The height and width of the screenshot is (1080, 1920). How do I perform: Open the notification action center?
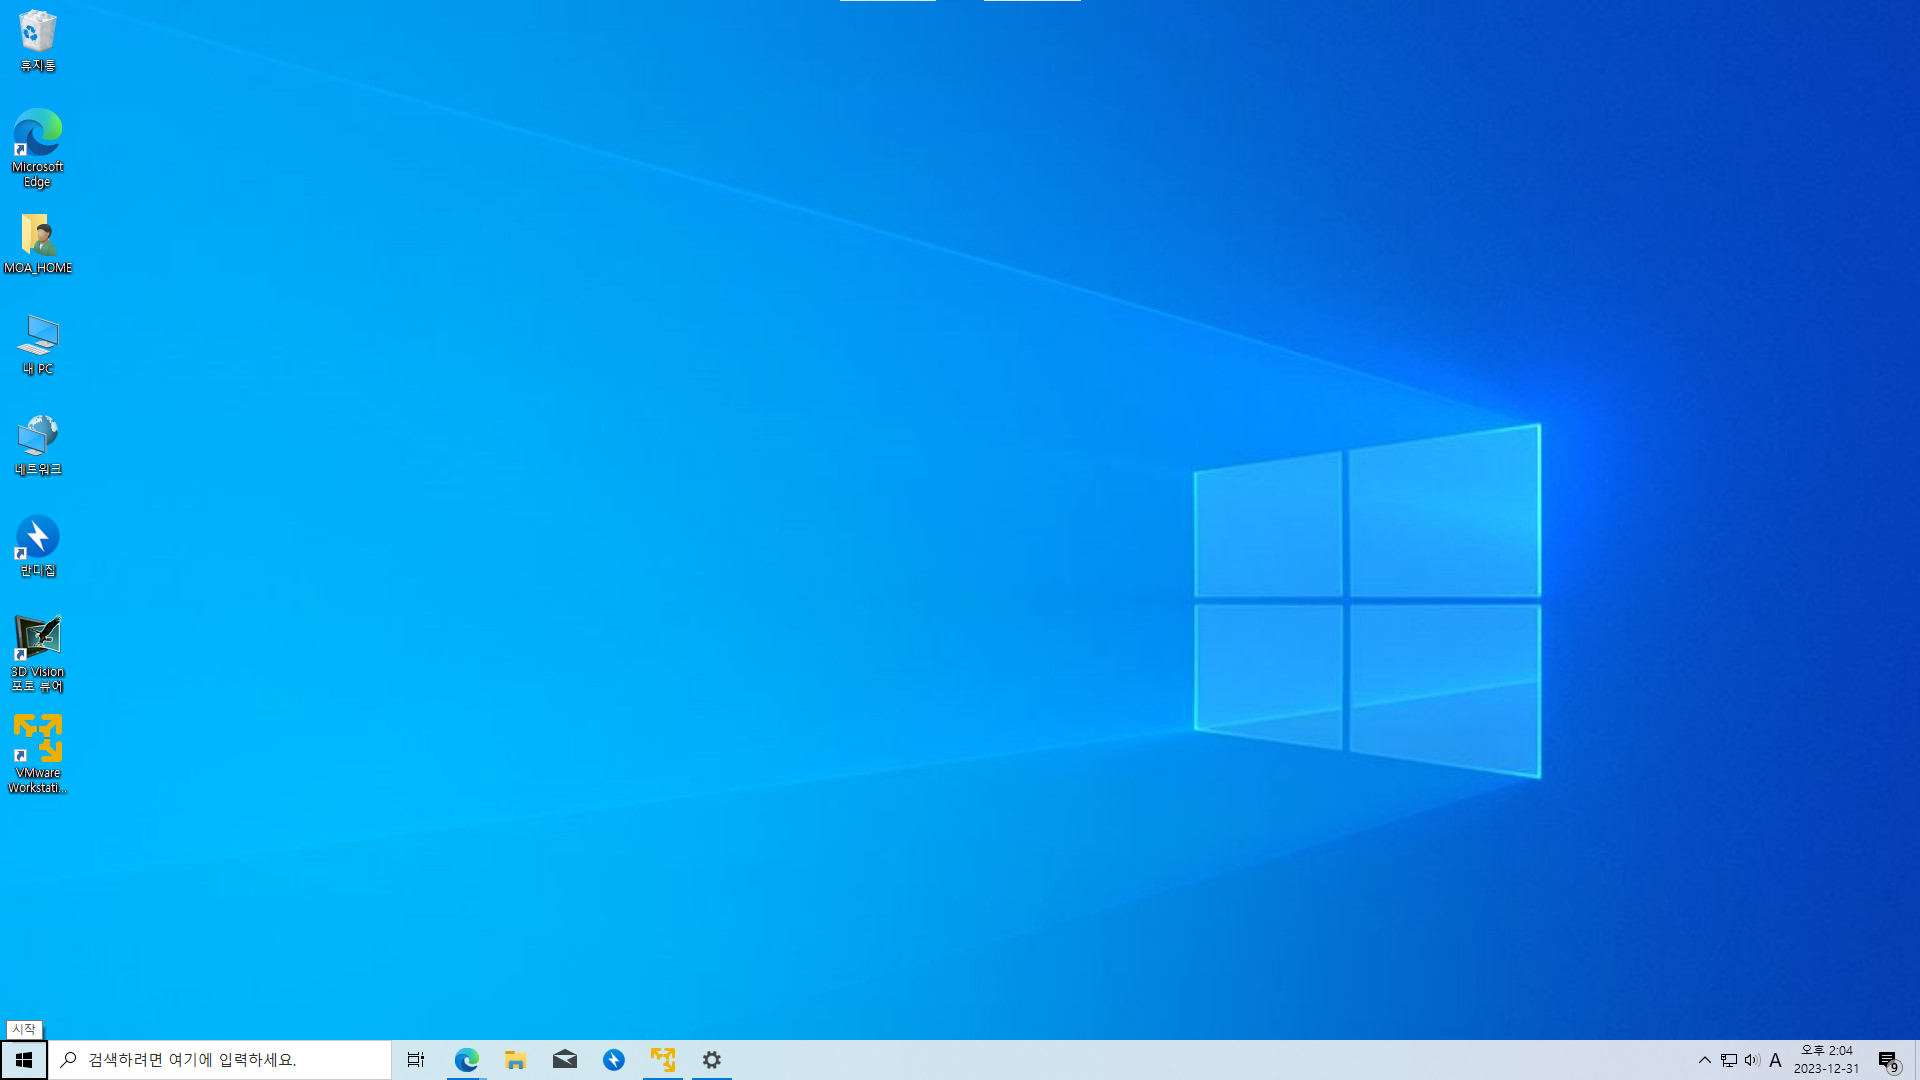tap(1888, 1060)
